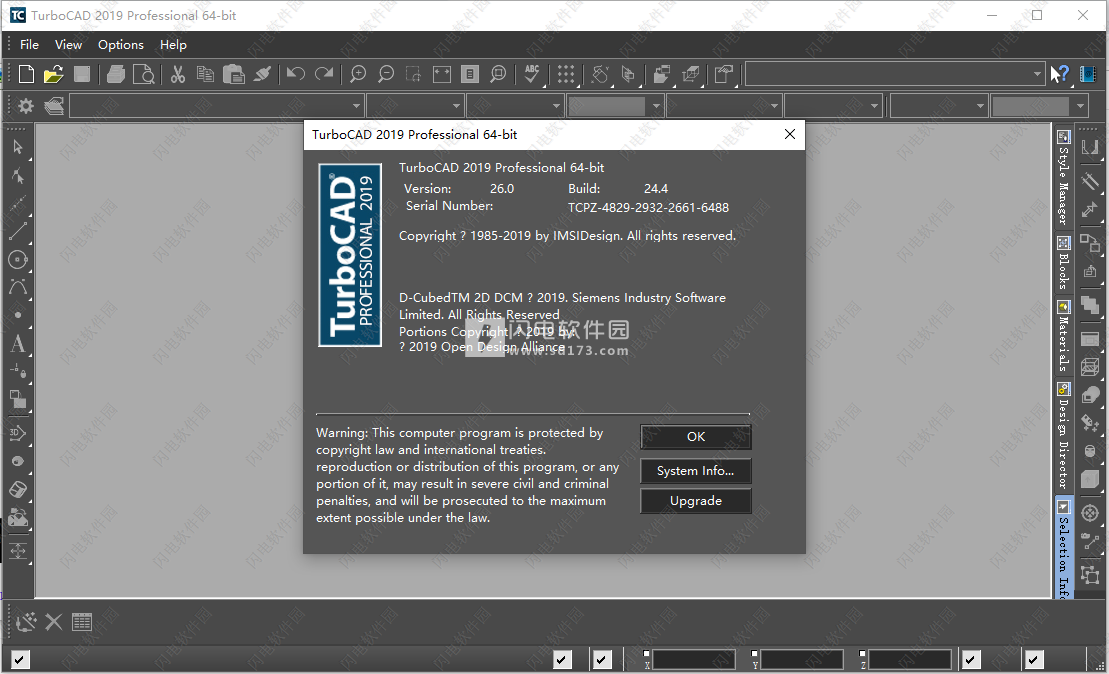Click the Save floppy disk icon

pos(82,74)
